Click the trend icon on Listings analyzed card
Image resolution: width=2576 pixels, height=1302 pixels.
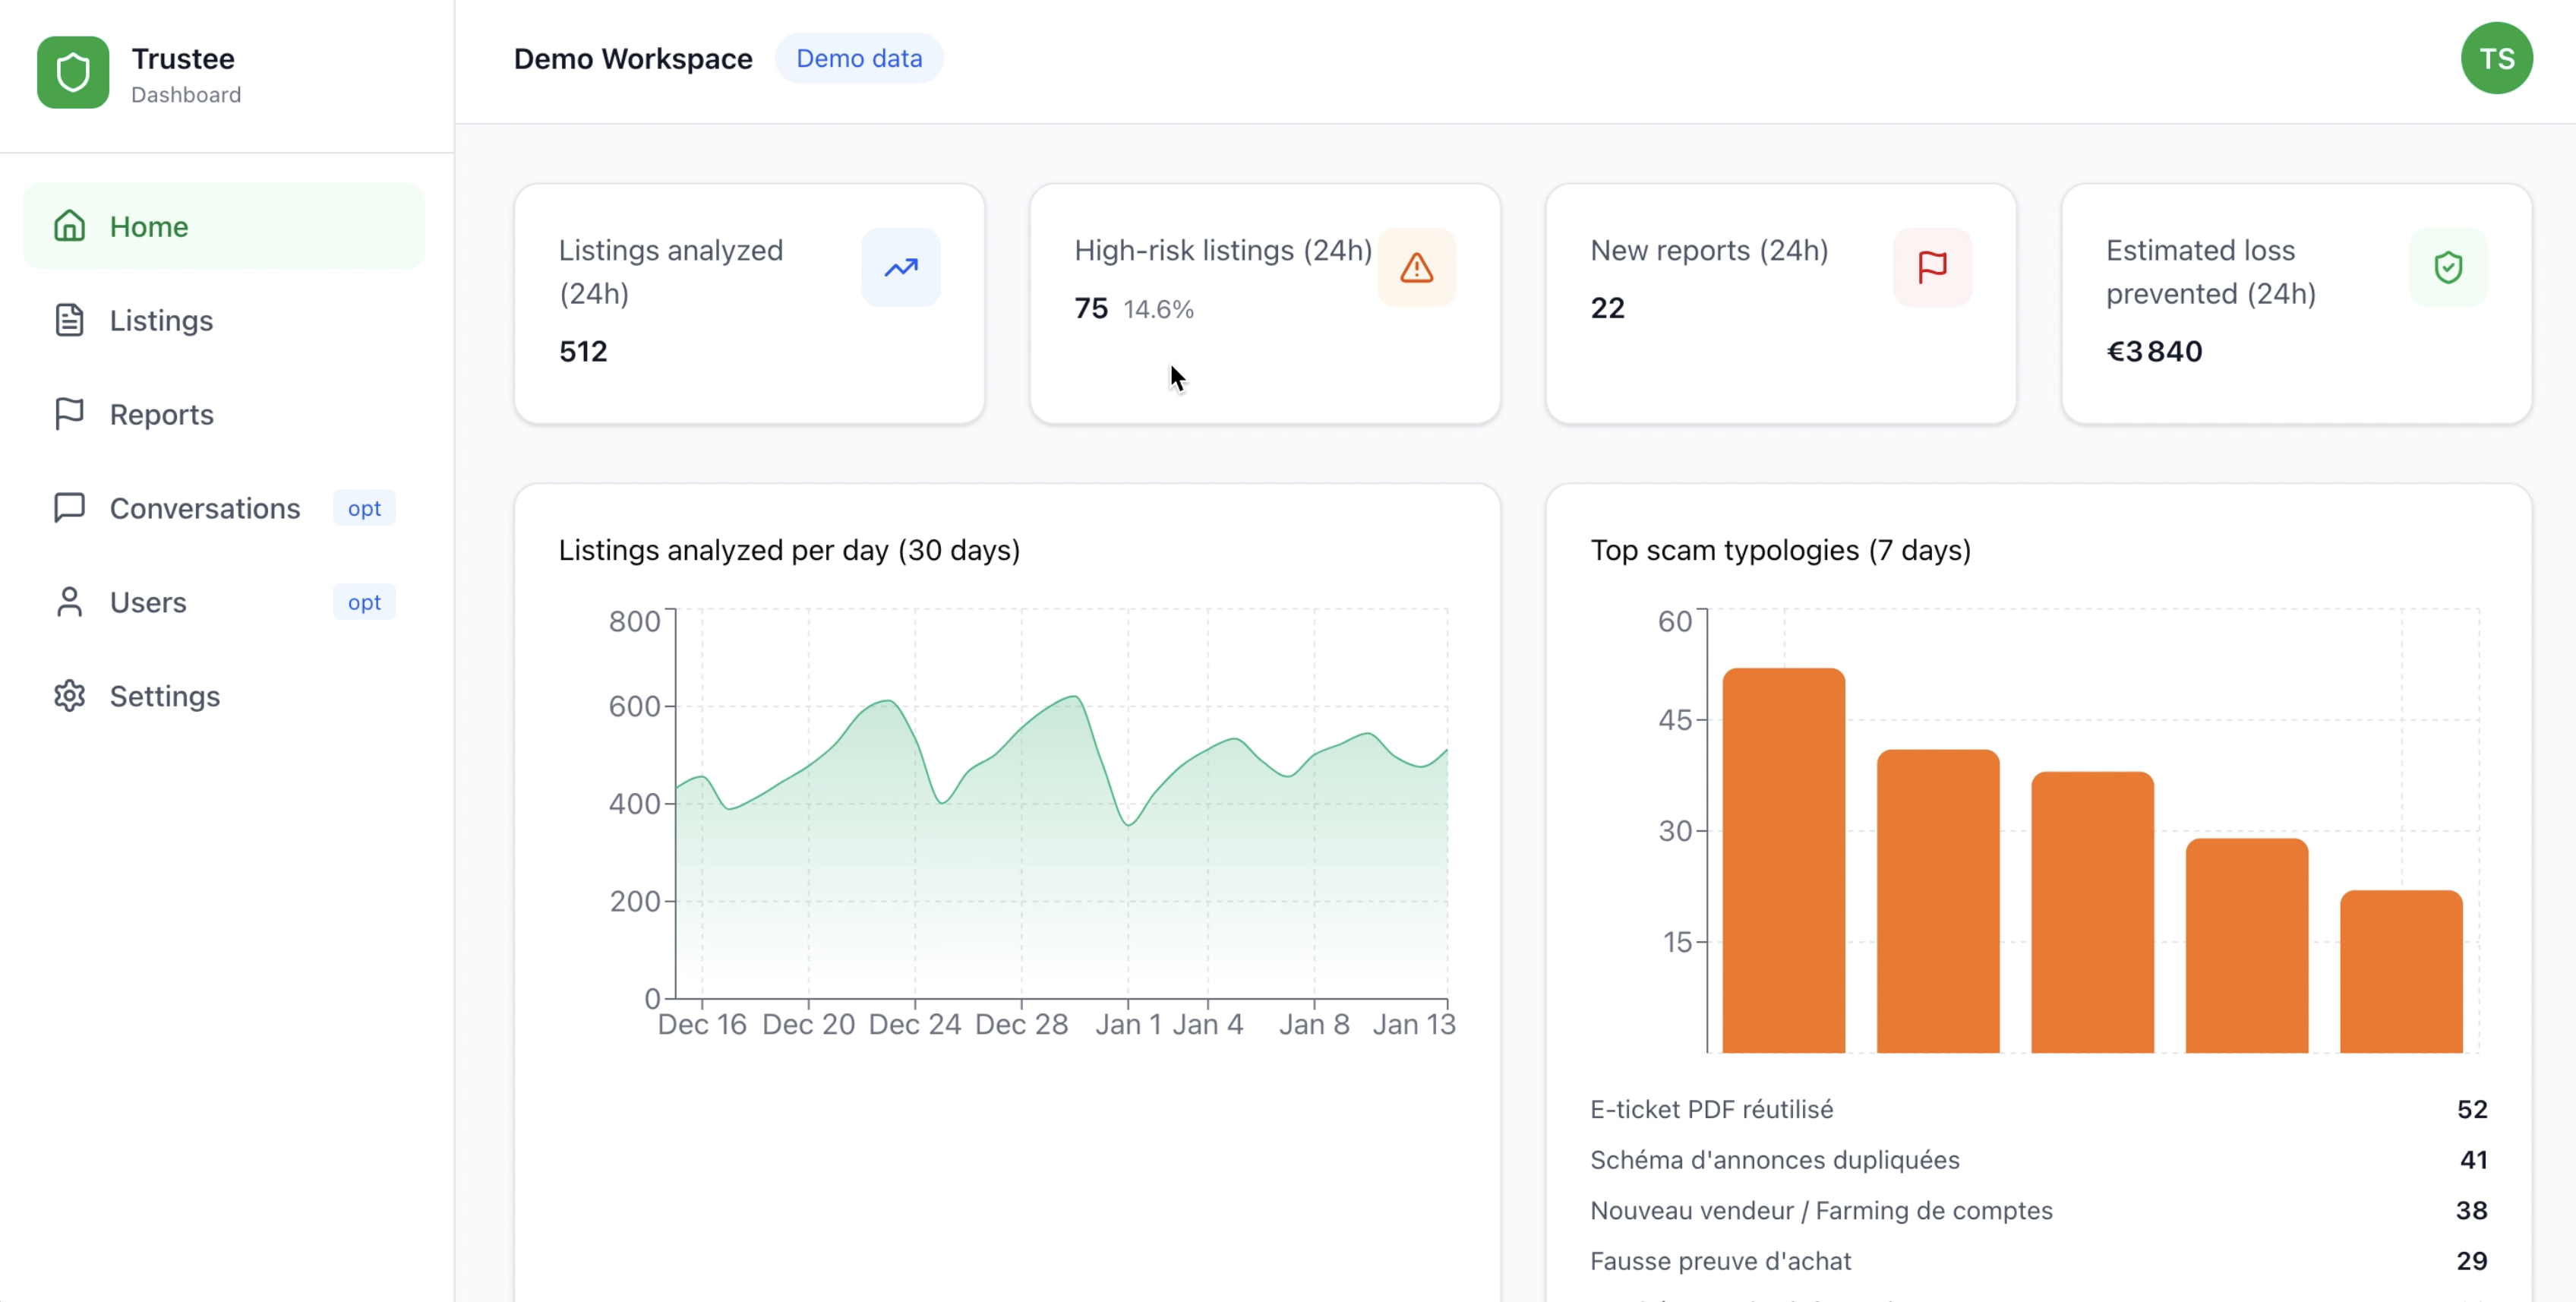point(899,267)
